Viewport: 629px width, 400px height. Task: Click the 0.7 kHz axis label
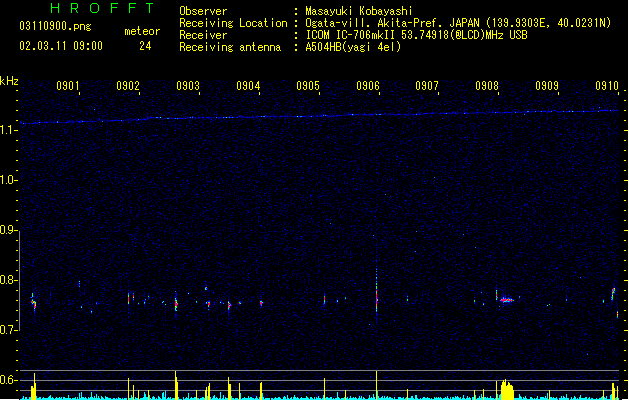(x=8, y=330)
